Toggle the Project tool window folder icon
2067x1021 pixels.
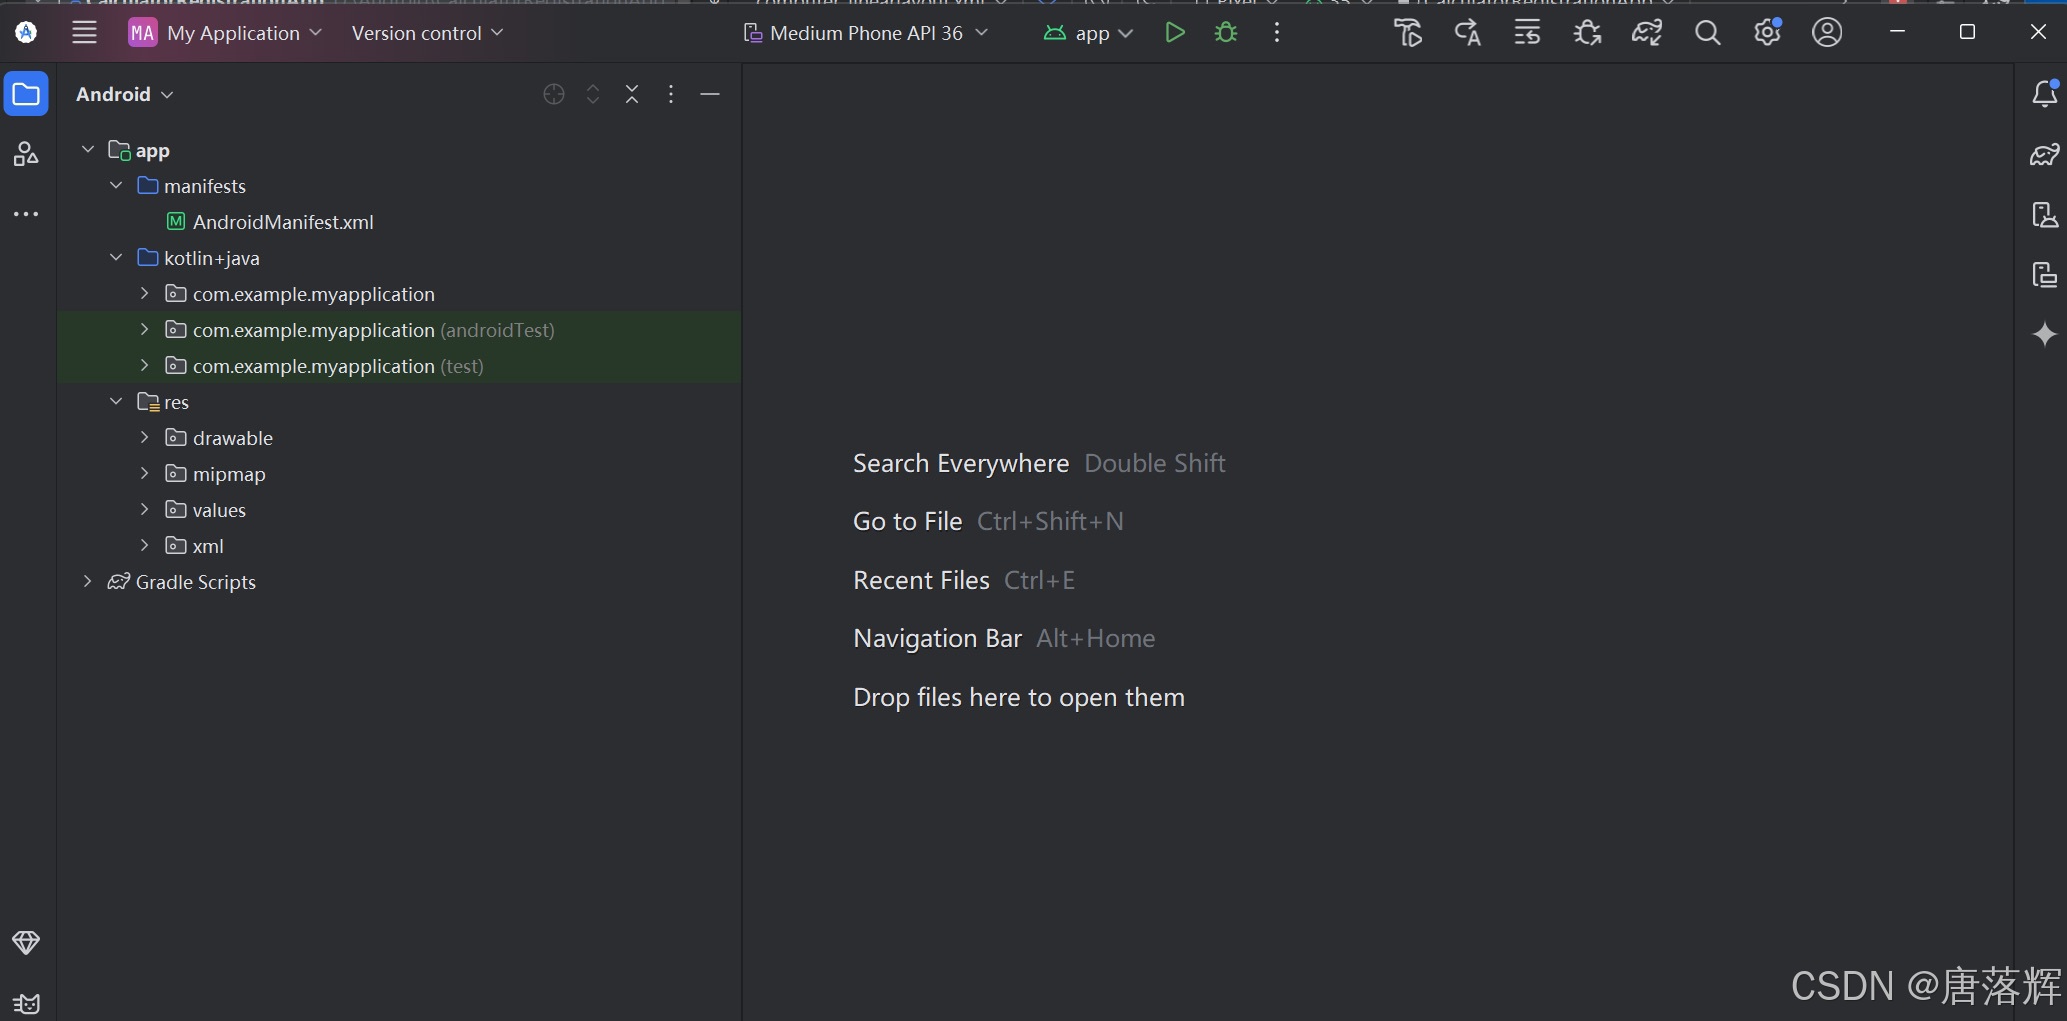[x=26, y=94]
